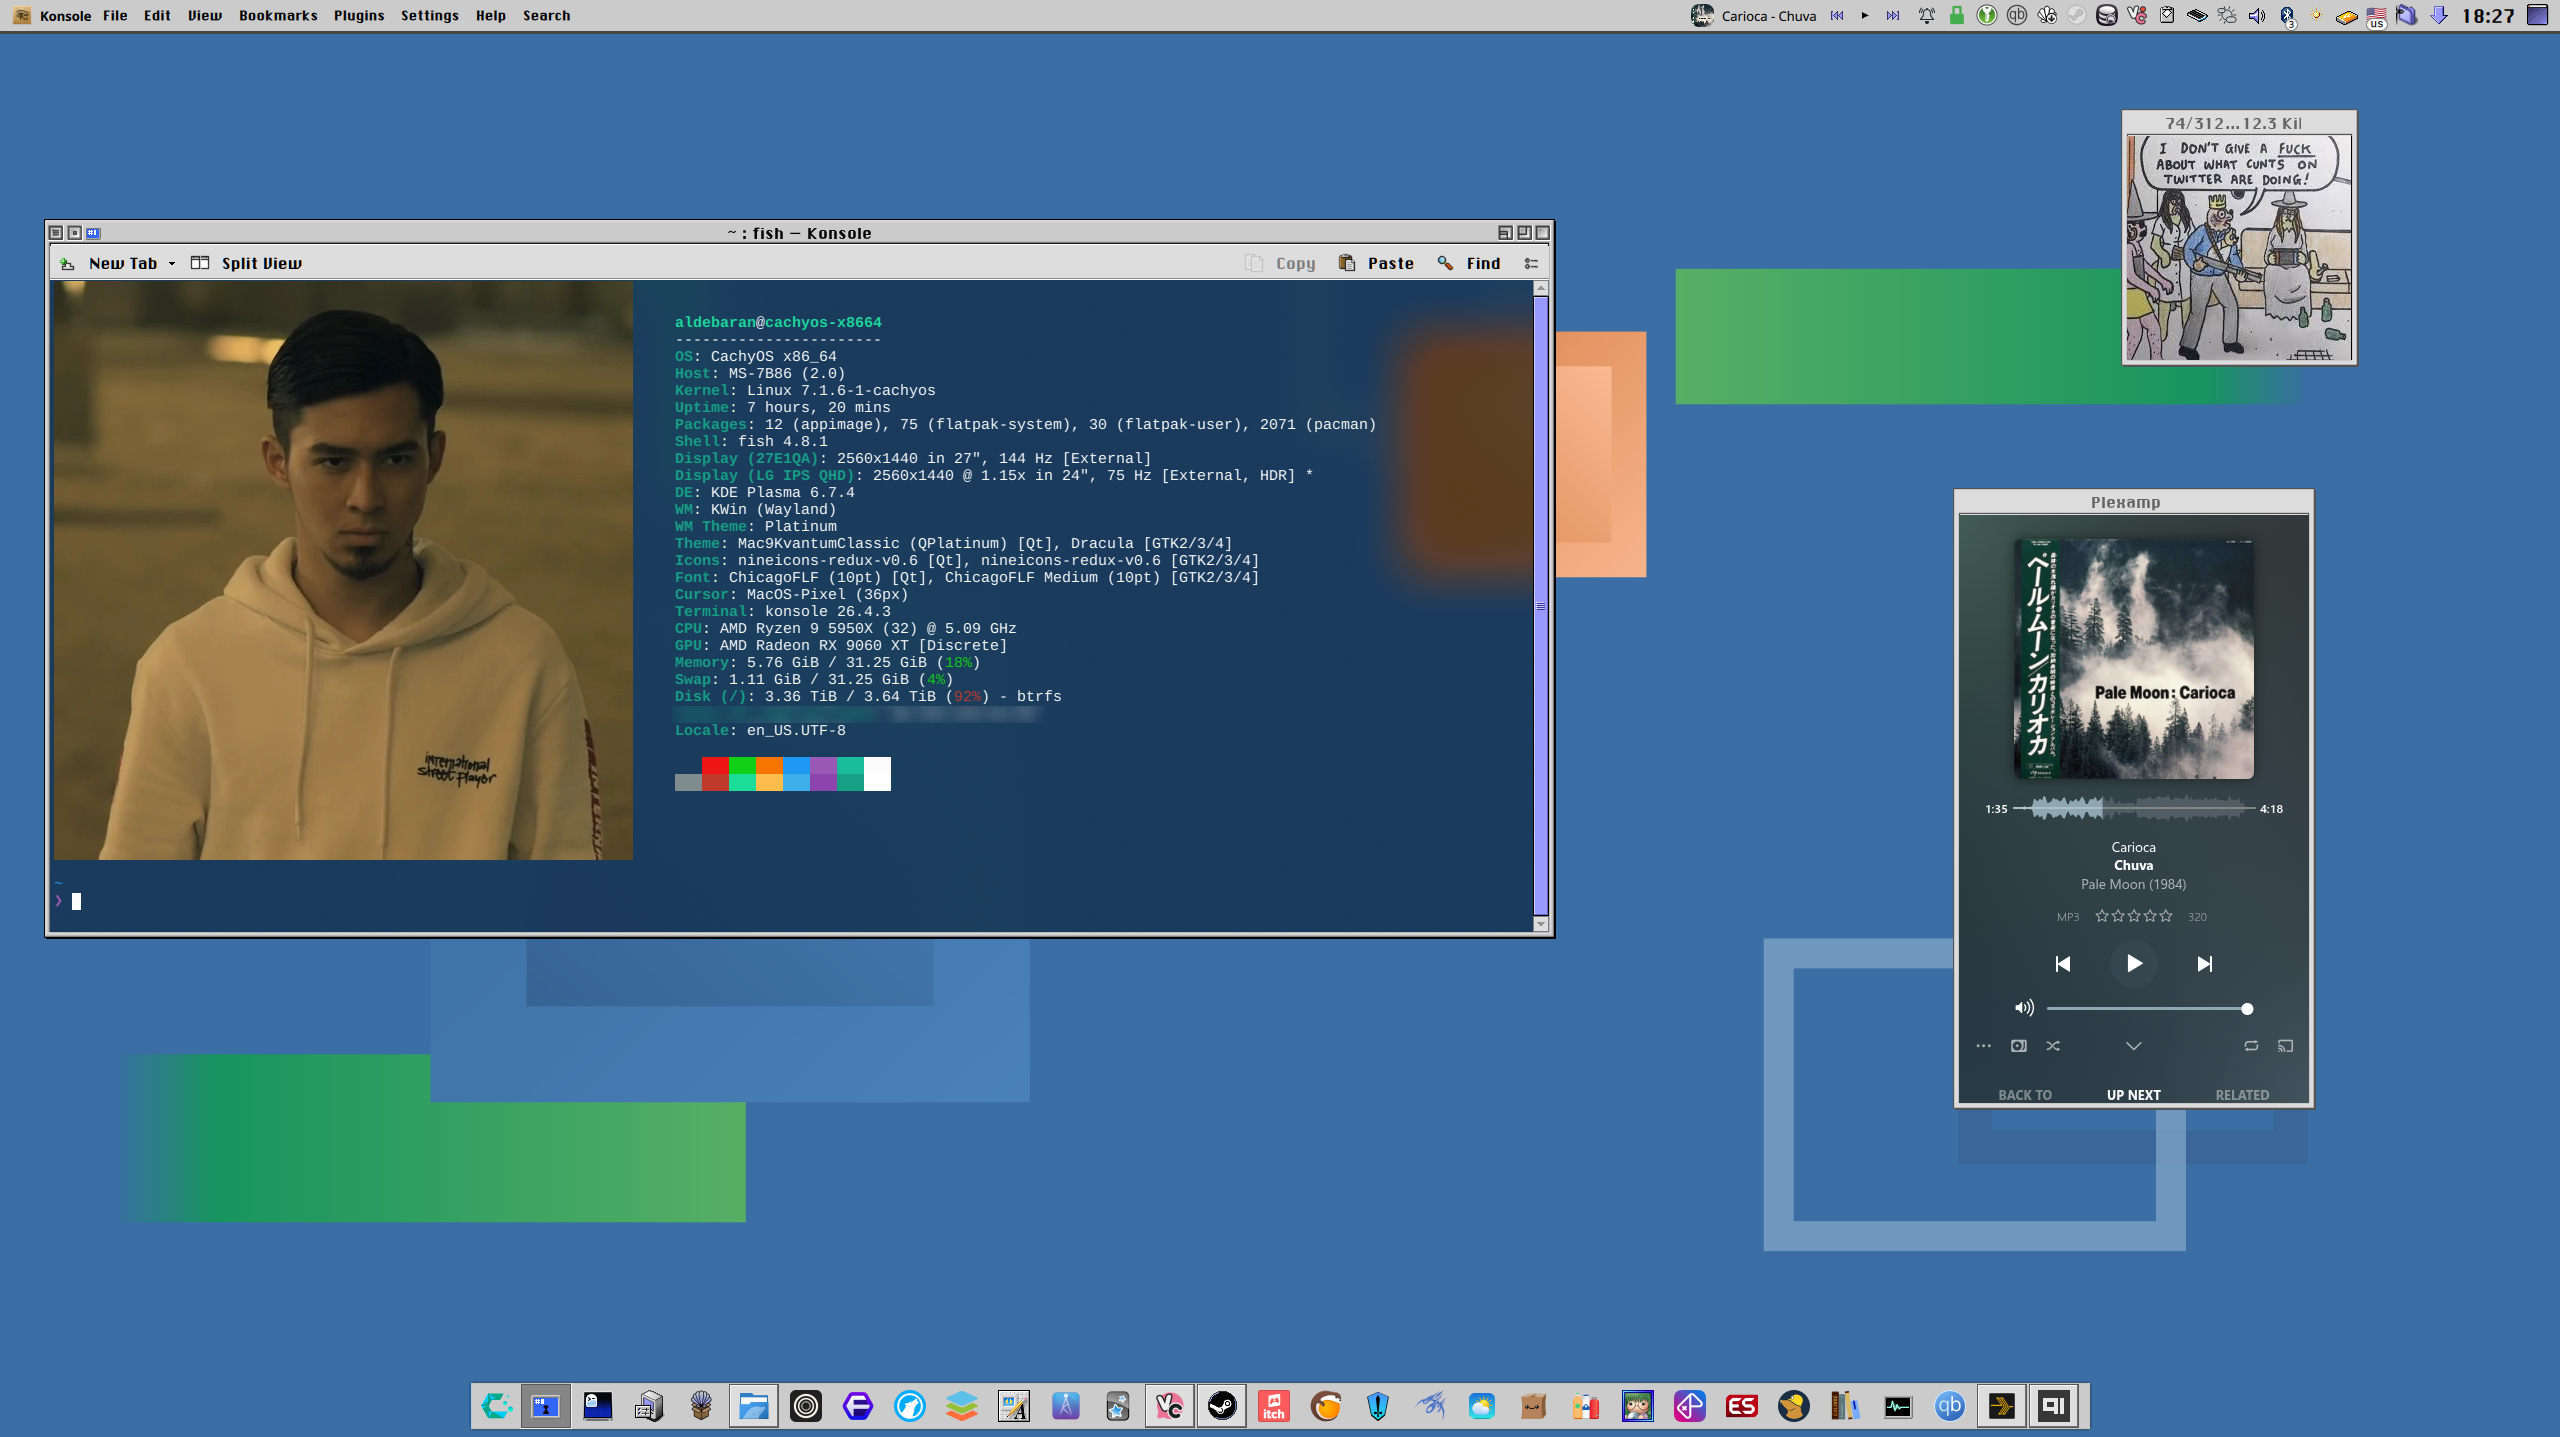Viewport: 2560px width, 1437px height.
Task: Toggle repeat mode in Plexamp
Action: pos(2251,1046)
